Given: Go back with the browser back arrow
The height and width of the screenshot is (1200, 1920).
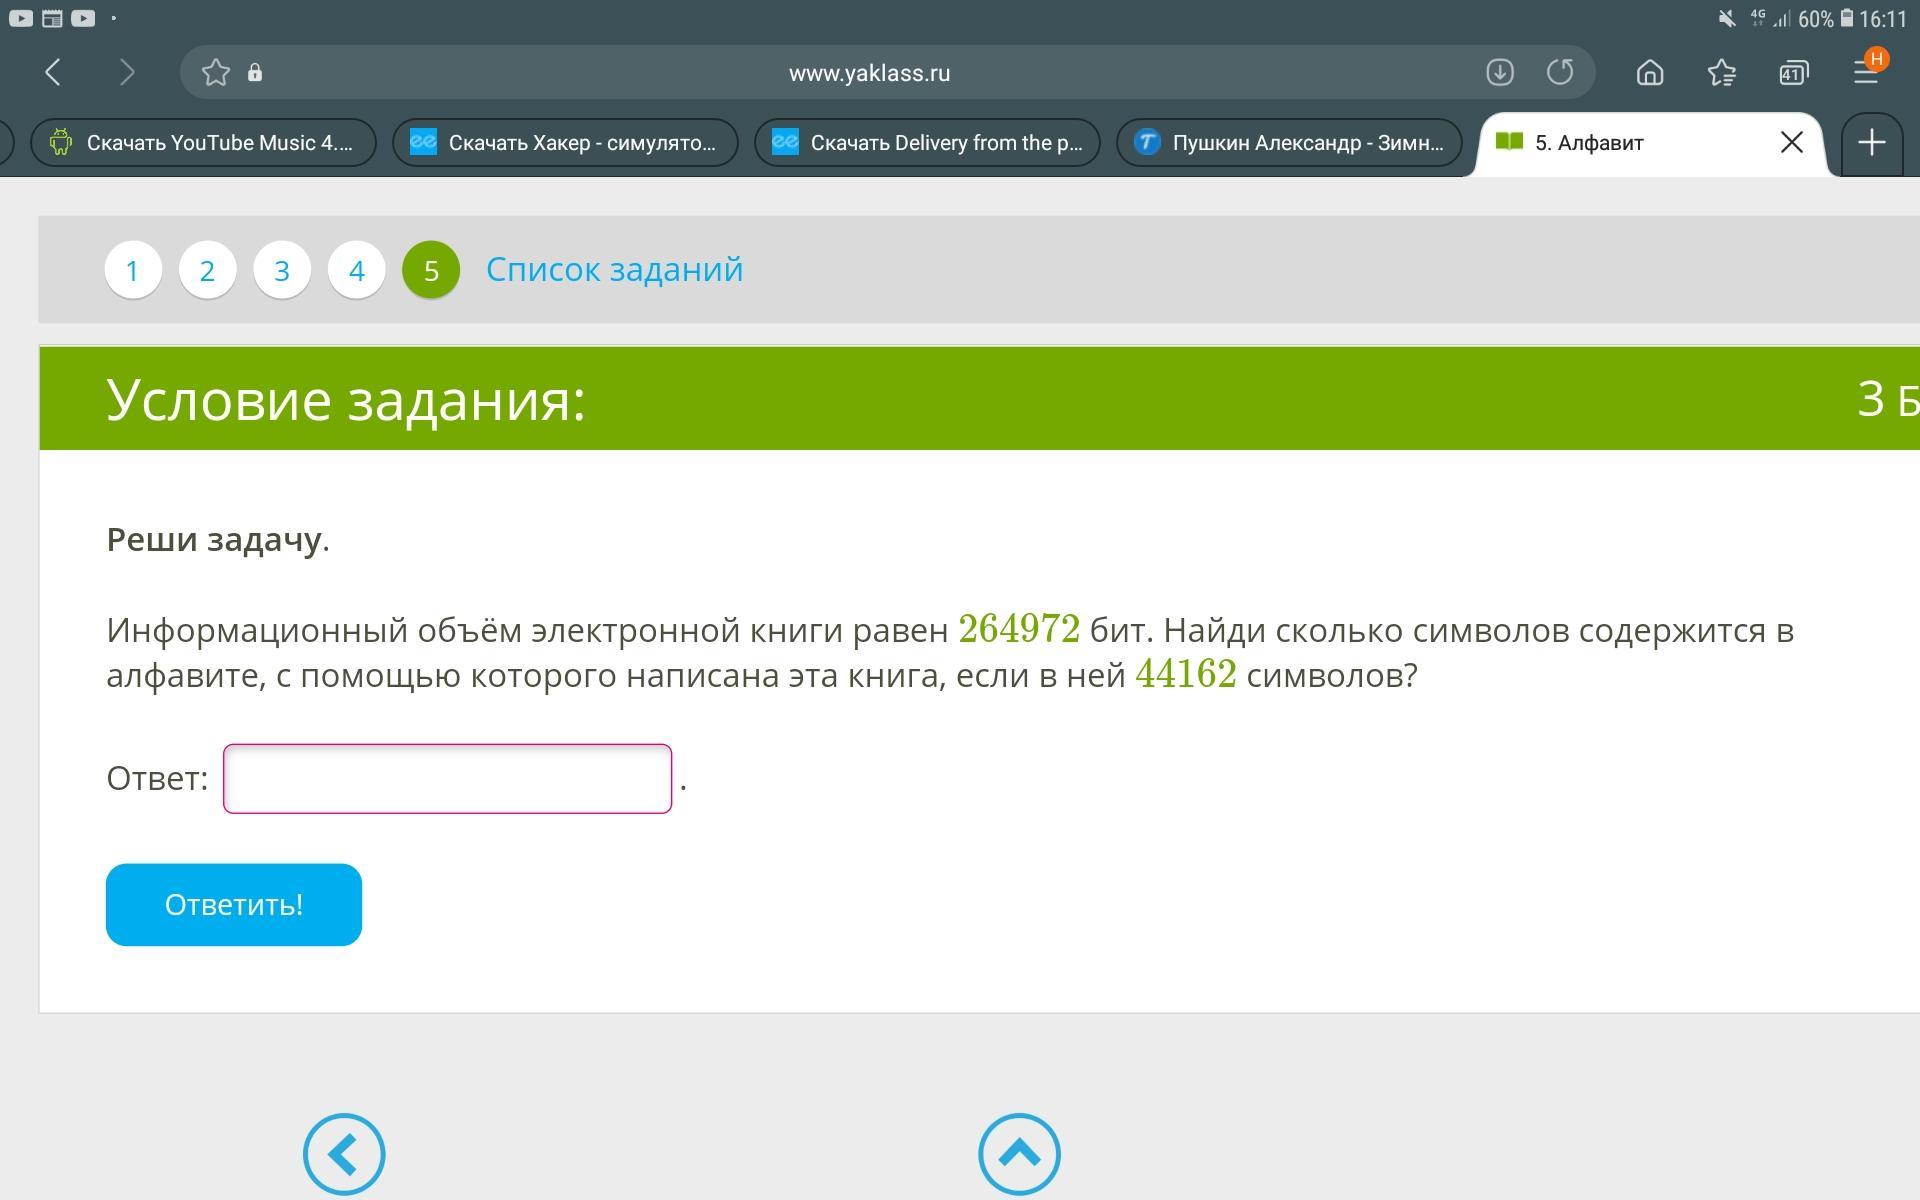Looking at the screenshot, I should coord(54,72).
